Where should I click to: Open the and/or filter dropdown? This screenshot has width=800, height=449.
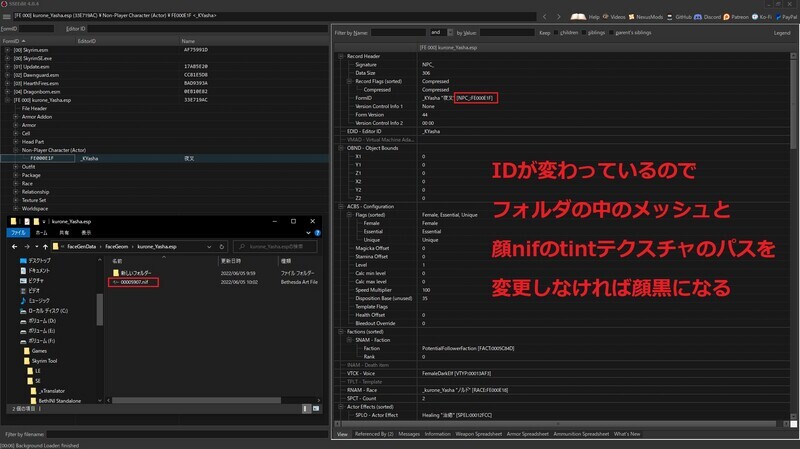click(x=449, y=32)
